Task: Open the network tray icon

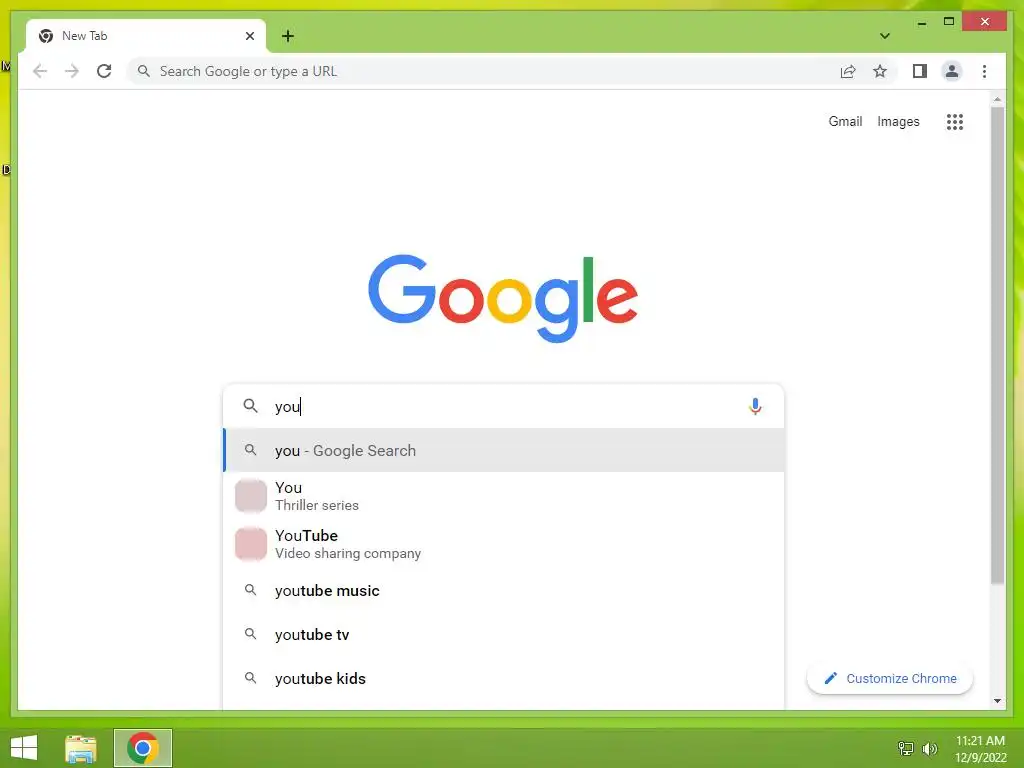Action: tap(905, 748)
